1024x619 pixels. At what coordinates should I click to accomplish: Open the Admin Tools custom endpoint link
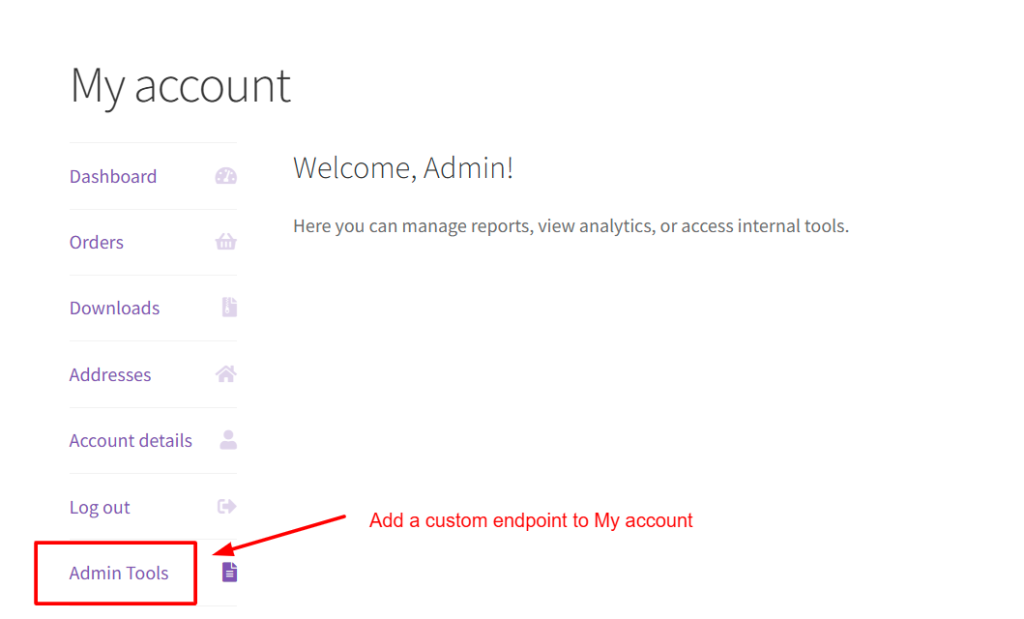[118, 573]
